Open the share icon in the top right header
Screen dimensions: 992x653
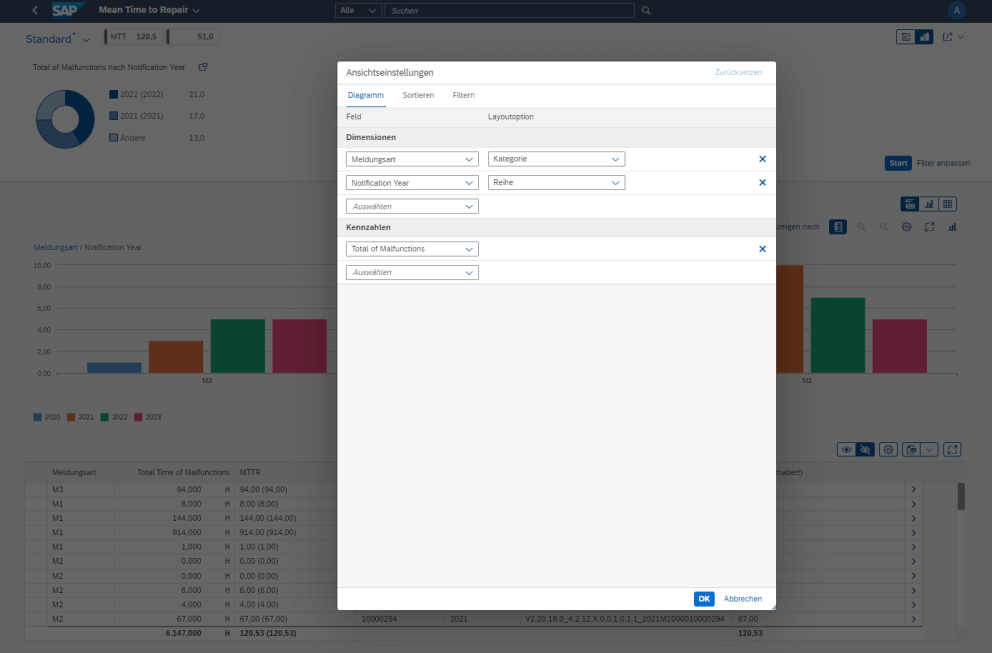(947, 35)
